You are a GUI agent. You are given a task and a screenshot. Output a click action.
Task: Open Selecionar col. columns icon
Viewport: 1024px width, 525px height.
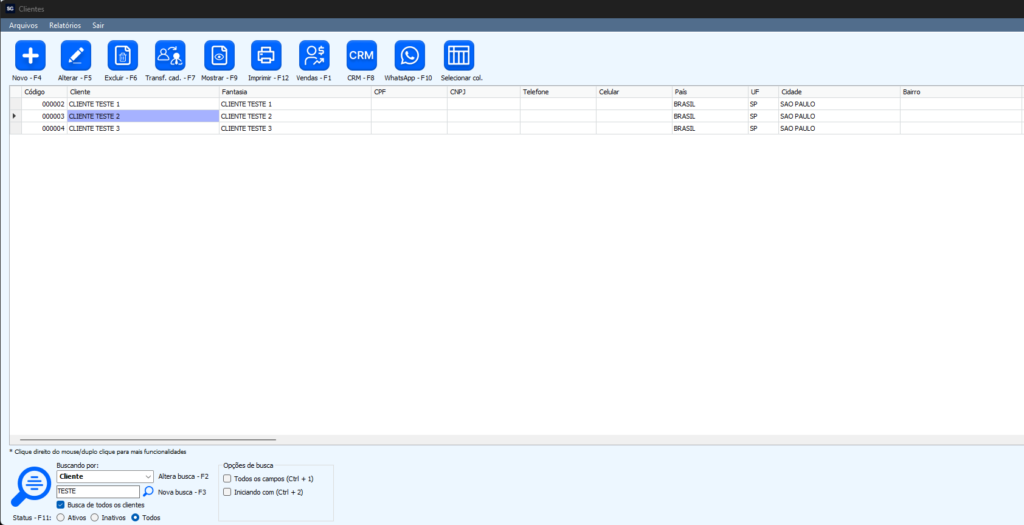(x=459, y=56)
